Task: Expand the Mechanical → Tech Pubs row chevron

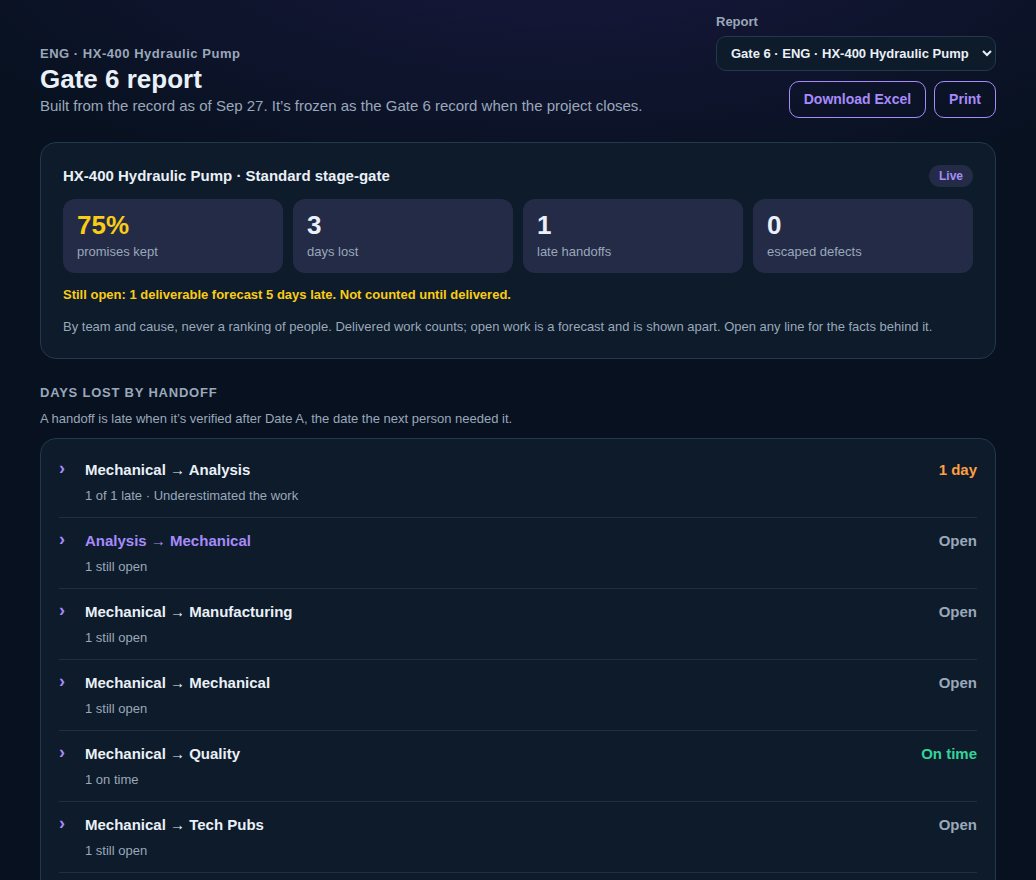Action: tap(62, 824)
